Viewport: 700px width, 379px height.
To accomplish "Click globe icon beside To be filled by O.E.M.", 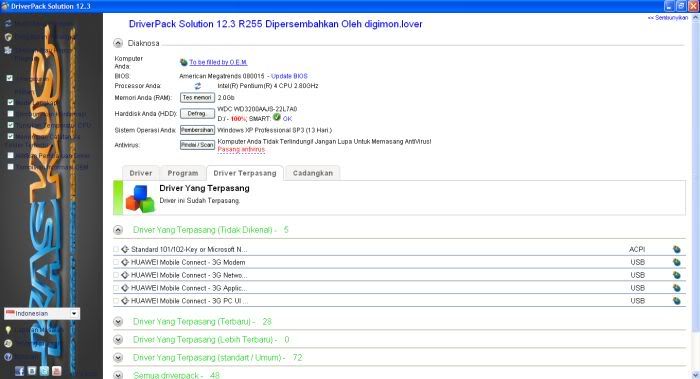I will pos(183,62).
